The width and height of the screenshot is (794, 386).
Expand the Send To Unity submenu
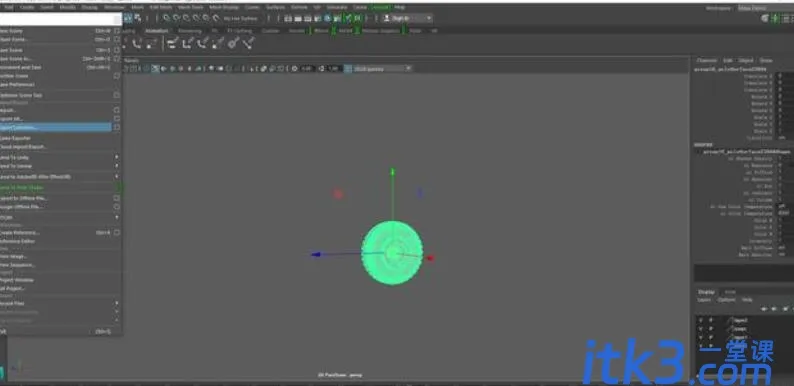click(117, 158)
